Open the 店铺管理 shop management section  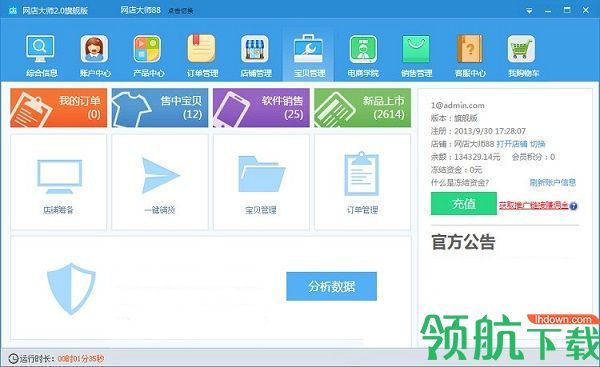(x=256, y=55)
